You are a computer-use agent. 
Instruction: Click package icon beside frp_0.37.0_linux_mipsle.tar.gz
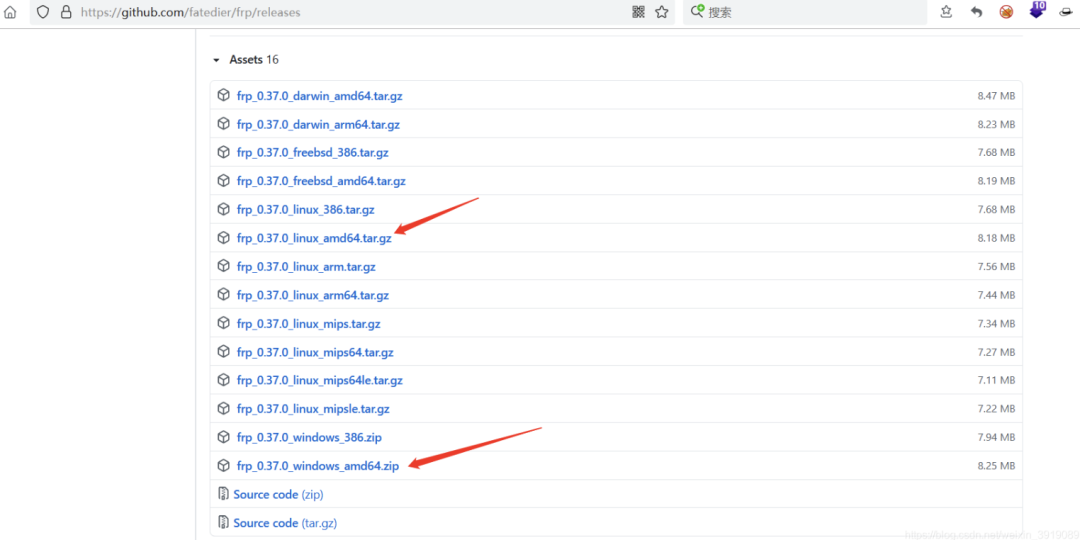223,408
